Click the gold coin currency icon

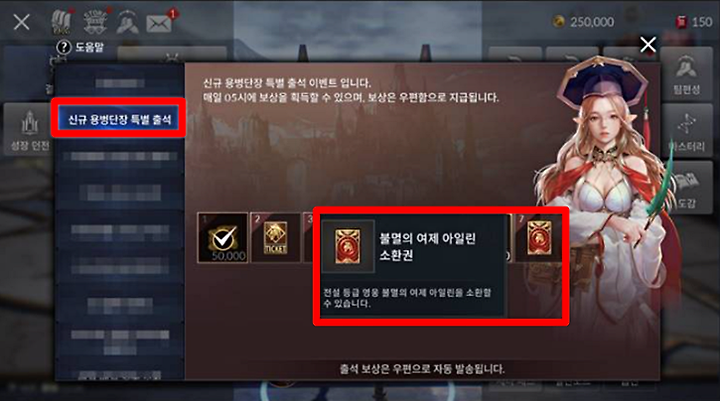(x=558, y=22)
